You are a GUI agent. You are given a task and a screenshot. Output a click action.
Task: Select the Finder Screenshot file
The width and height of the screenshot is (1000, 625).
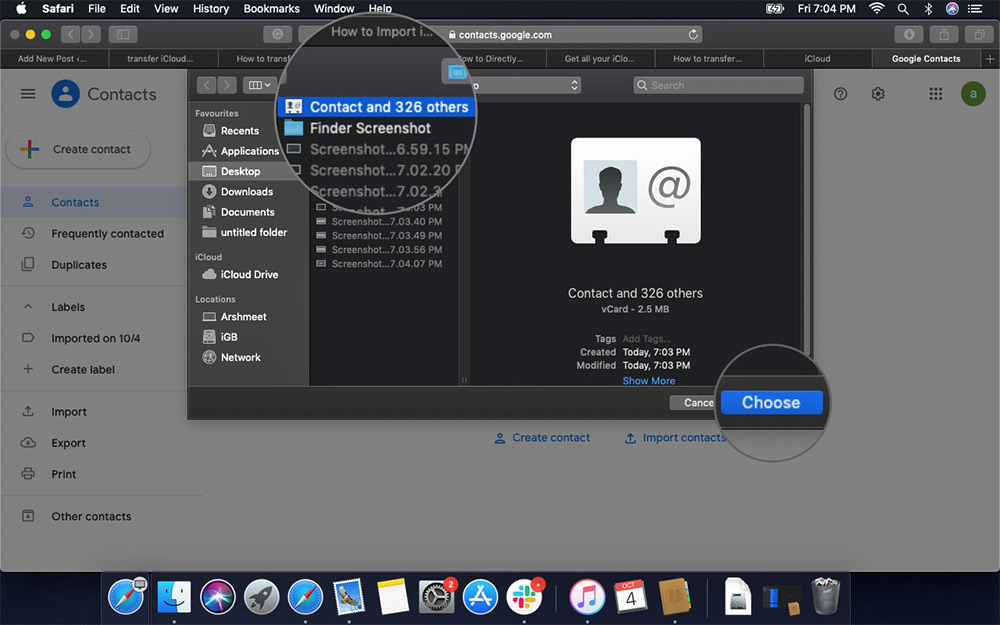(370, 128)
